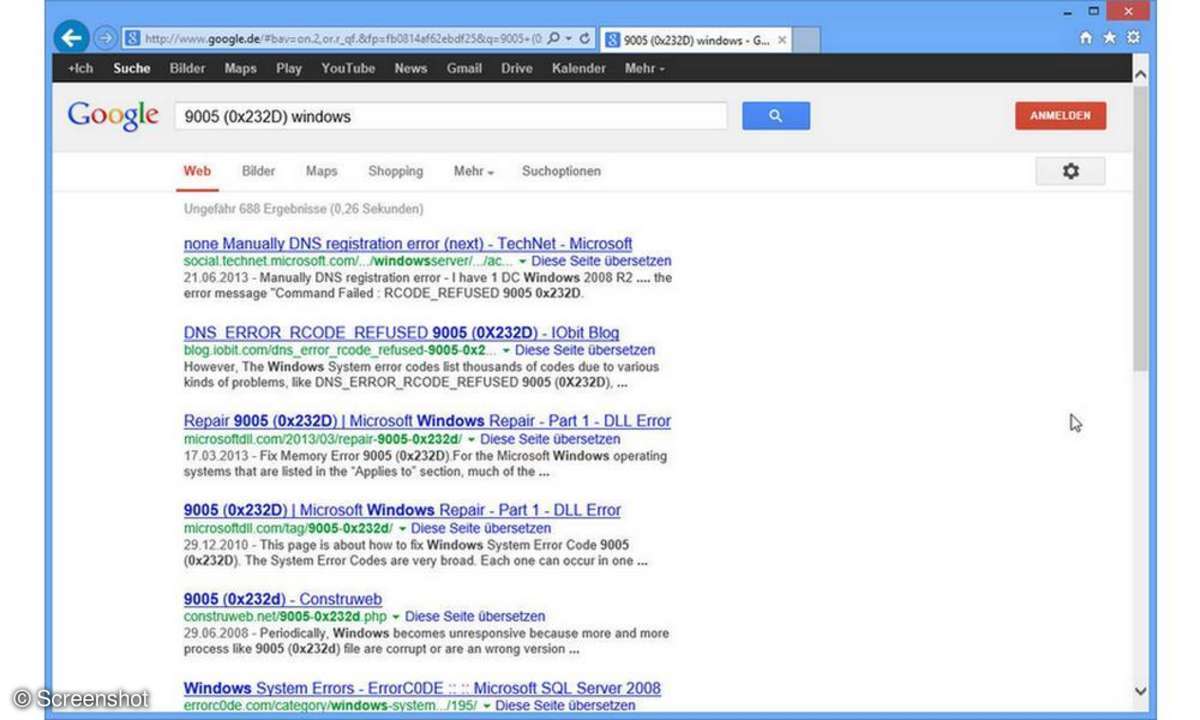The image size is (1200, 720).
Task: Open Drive in the Google bar
Action: pyautogui.click(x=517, y=68)
